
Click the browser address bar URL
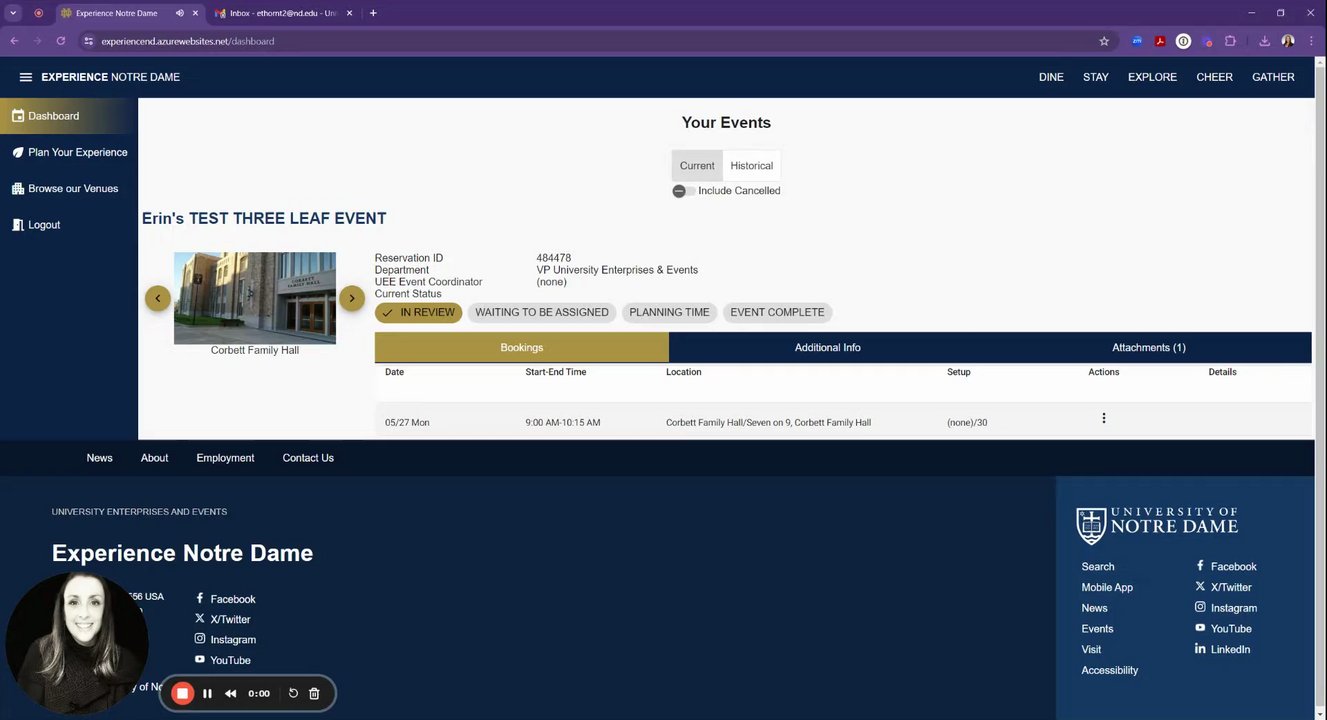[x=188, y=41]
